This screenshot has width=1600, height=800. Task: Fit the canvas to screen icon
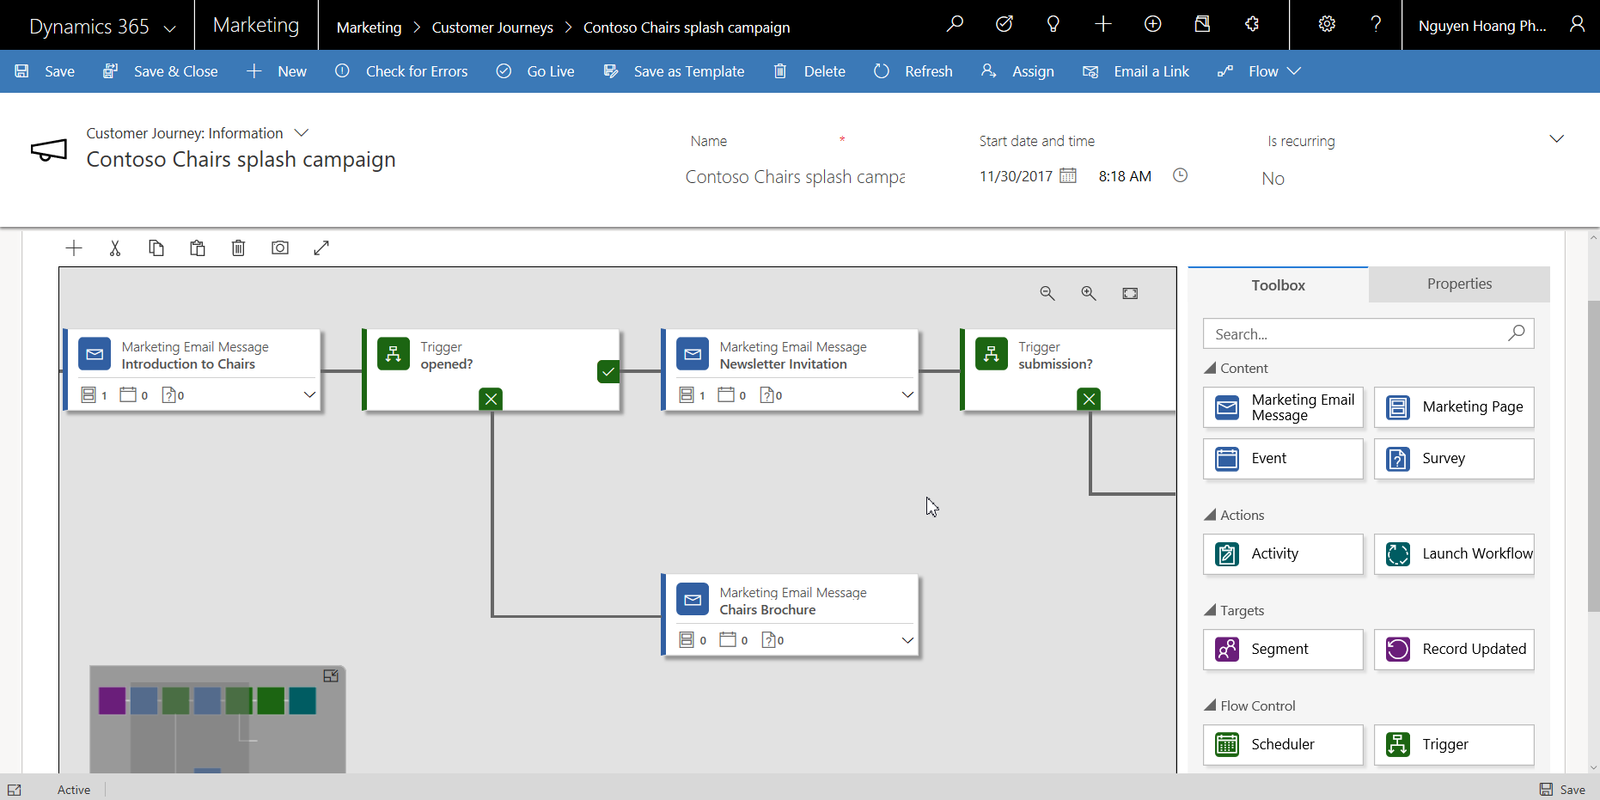1130,293
